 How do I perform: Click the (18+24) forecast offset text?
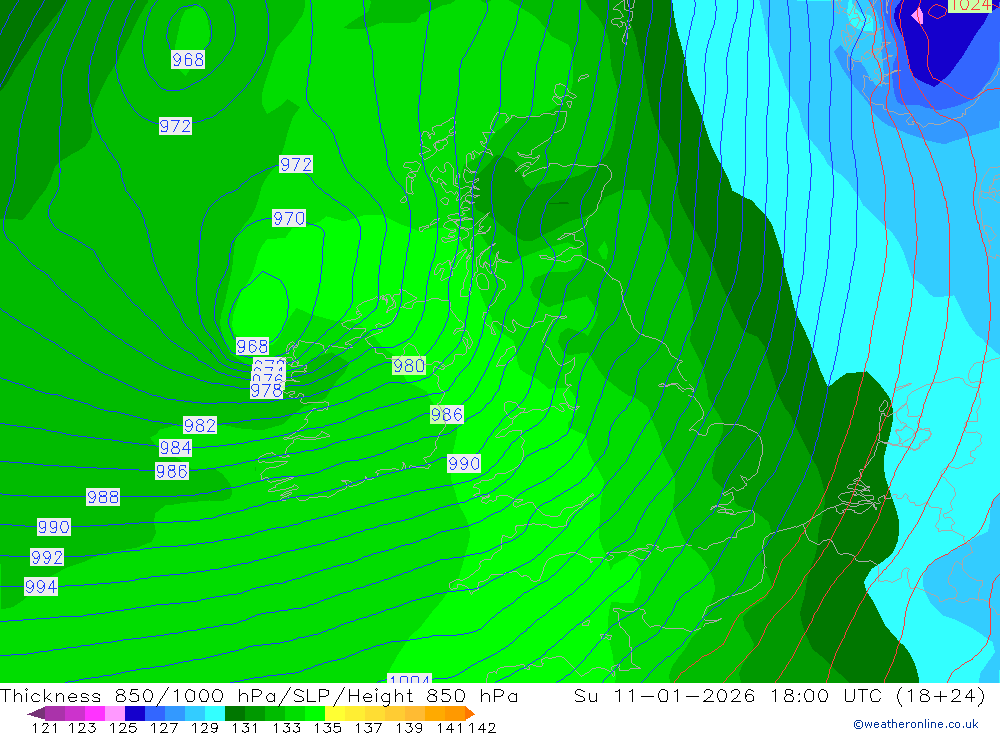[x=941, y=695]
